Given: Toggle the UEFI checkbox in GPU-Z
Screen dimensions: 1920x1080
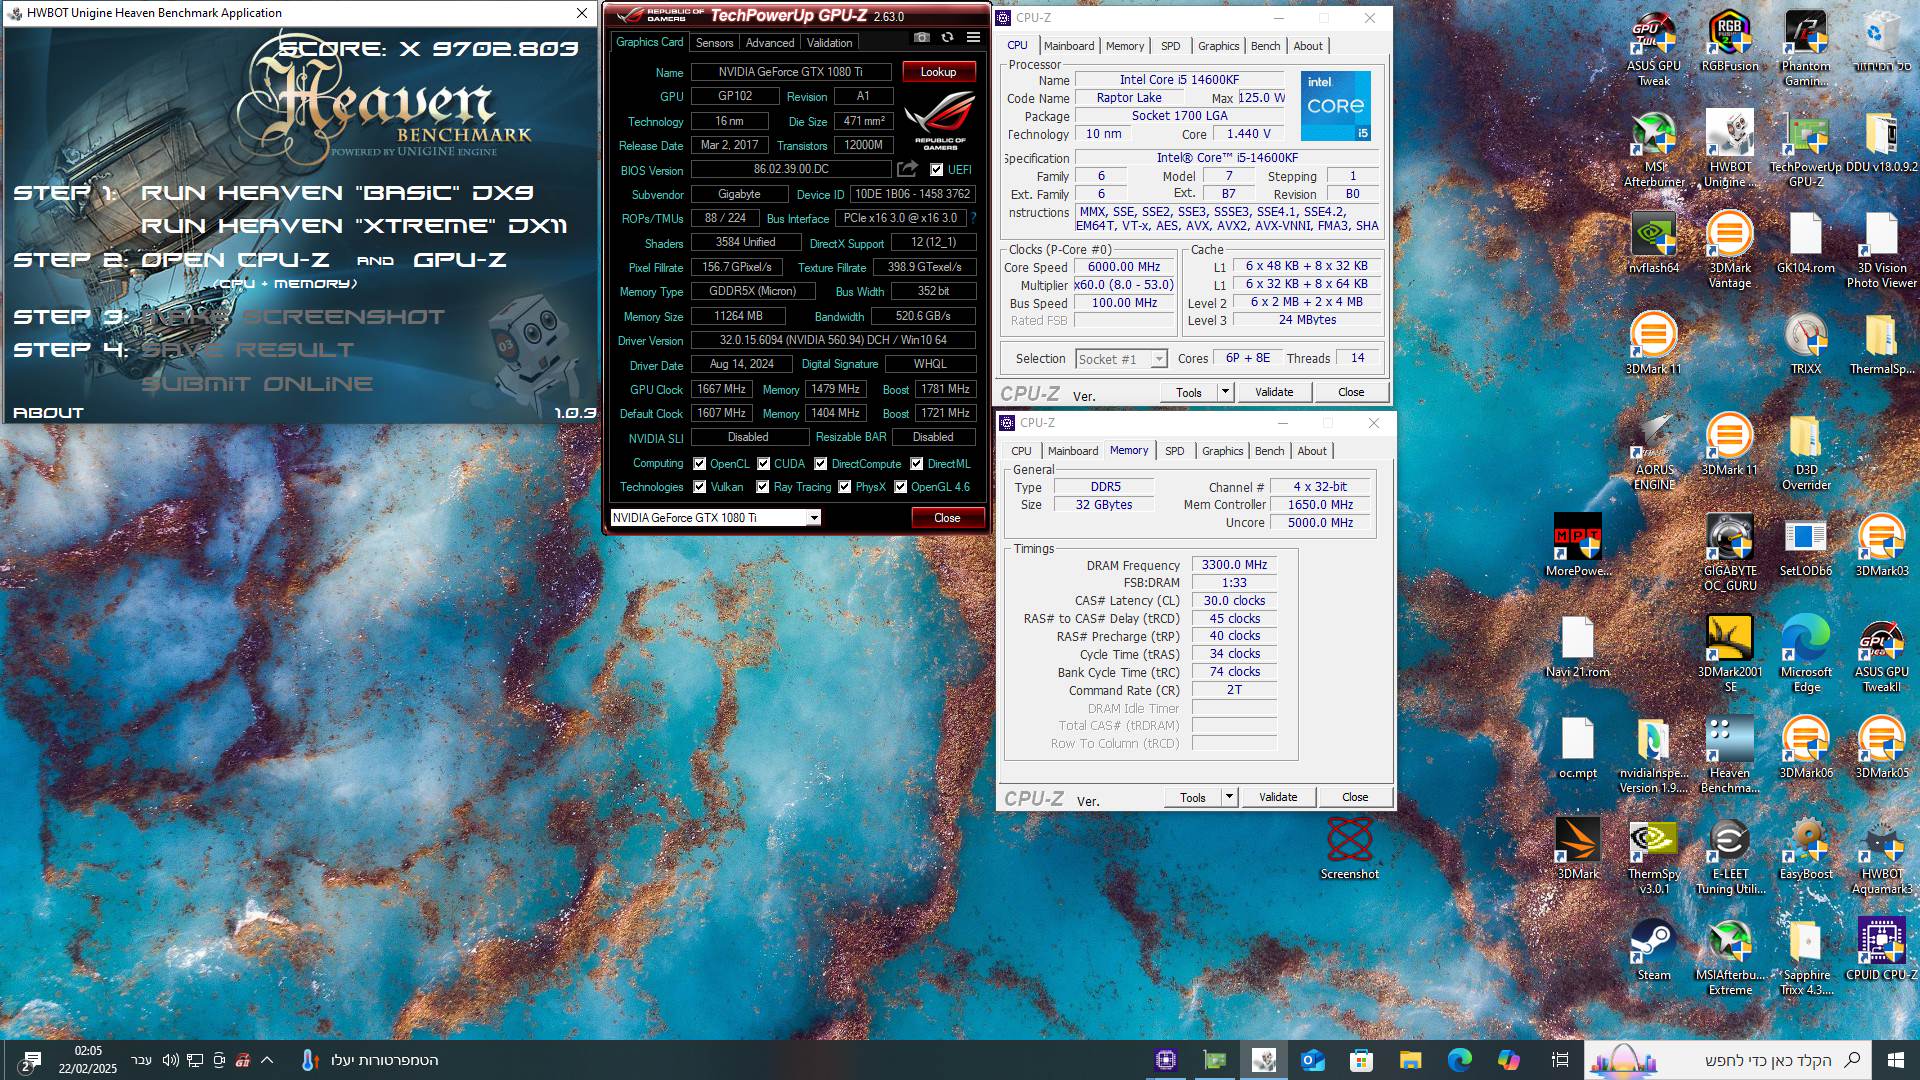Looking at the screenshot, I should [936, 170].
